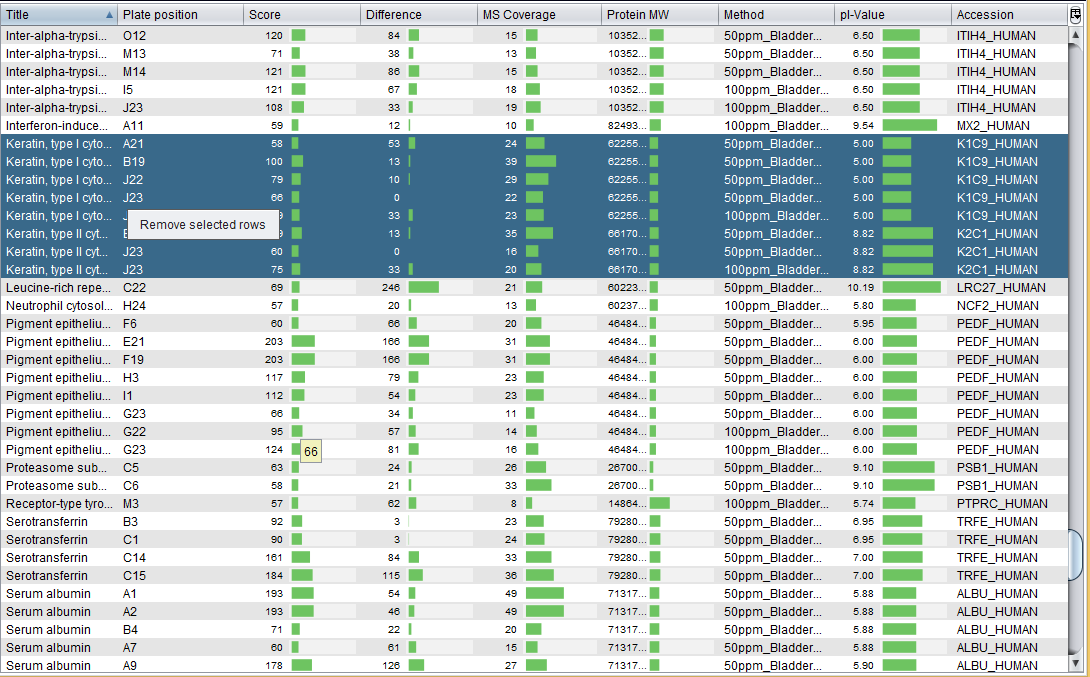The height and width of the screenshot is (677, 1090).
Task: Open the column visibility control icon
Action: pyautogui.click(x=1075, y=15)
